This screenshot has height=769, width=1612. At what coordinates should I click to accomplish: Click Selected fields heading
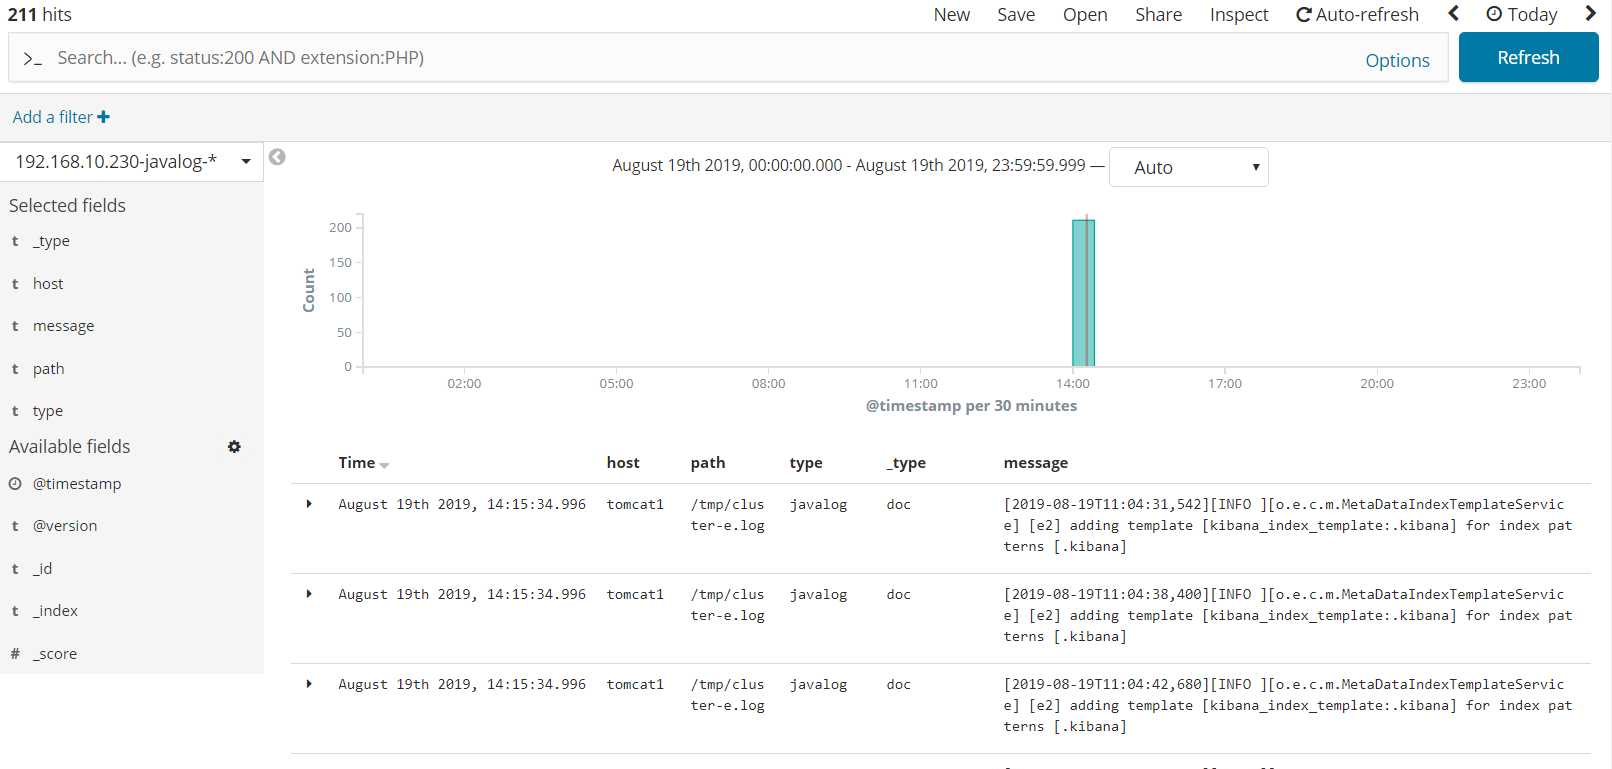point(67,205)
